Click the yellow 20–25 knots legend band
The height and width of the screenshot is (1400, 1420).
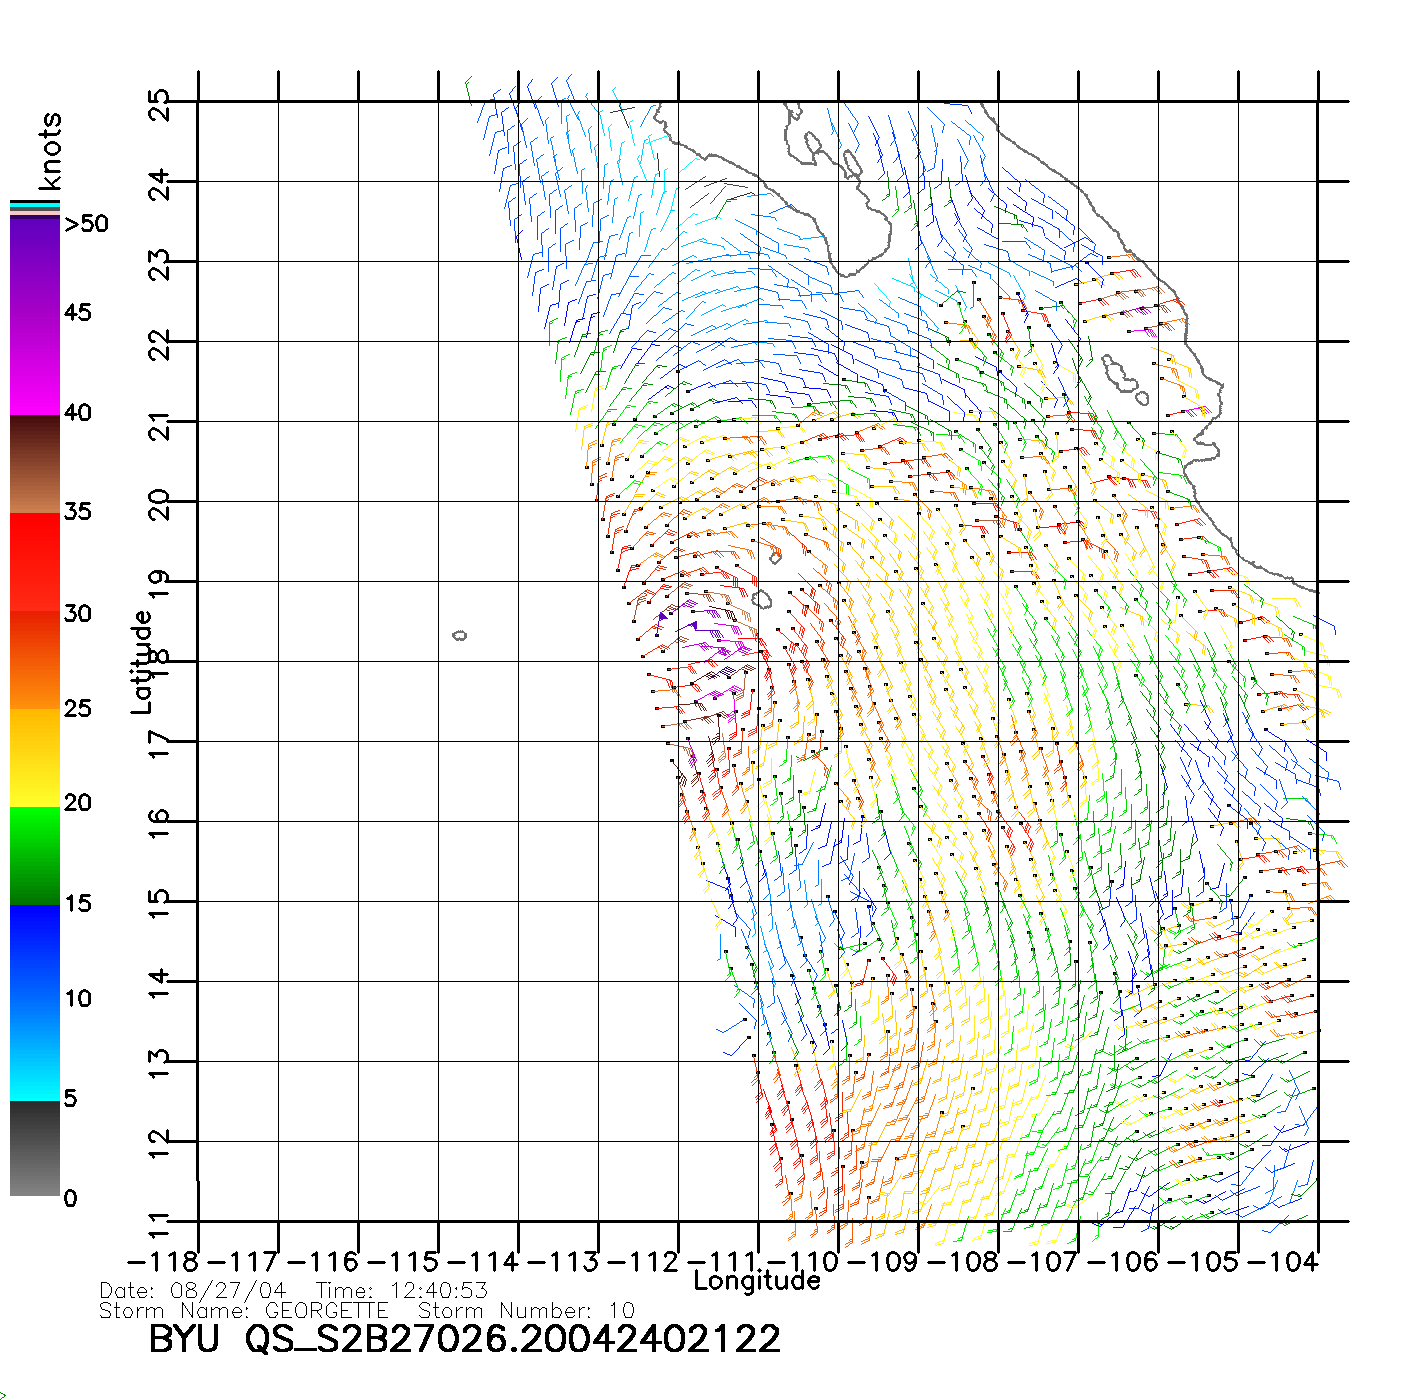coord(35,757)
